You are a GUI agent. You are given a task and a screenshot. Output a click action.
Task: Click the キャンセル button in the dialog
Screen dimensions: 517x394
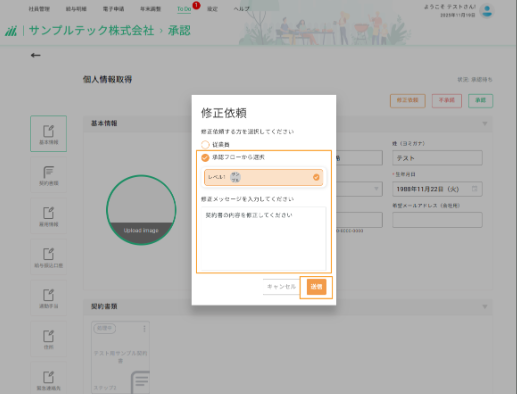click(x=282, y=287)
